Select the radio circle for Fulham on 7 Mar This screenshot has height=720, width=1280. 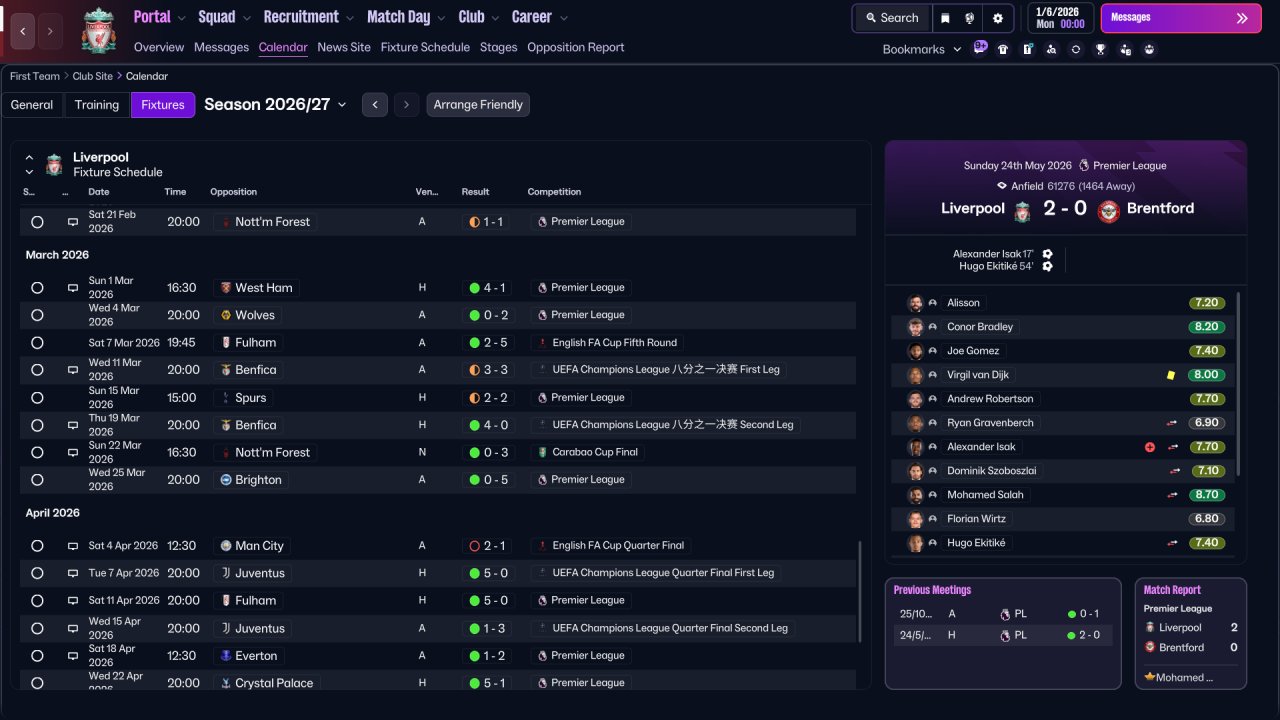click(37, 343)
